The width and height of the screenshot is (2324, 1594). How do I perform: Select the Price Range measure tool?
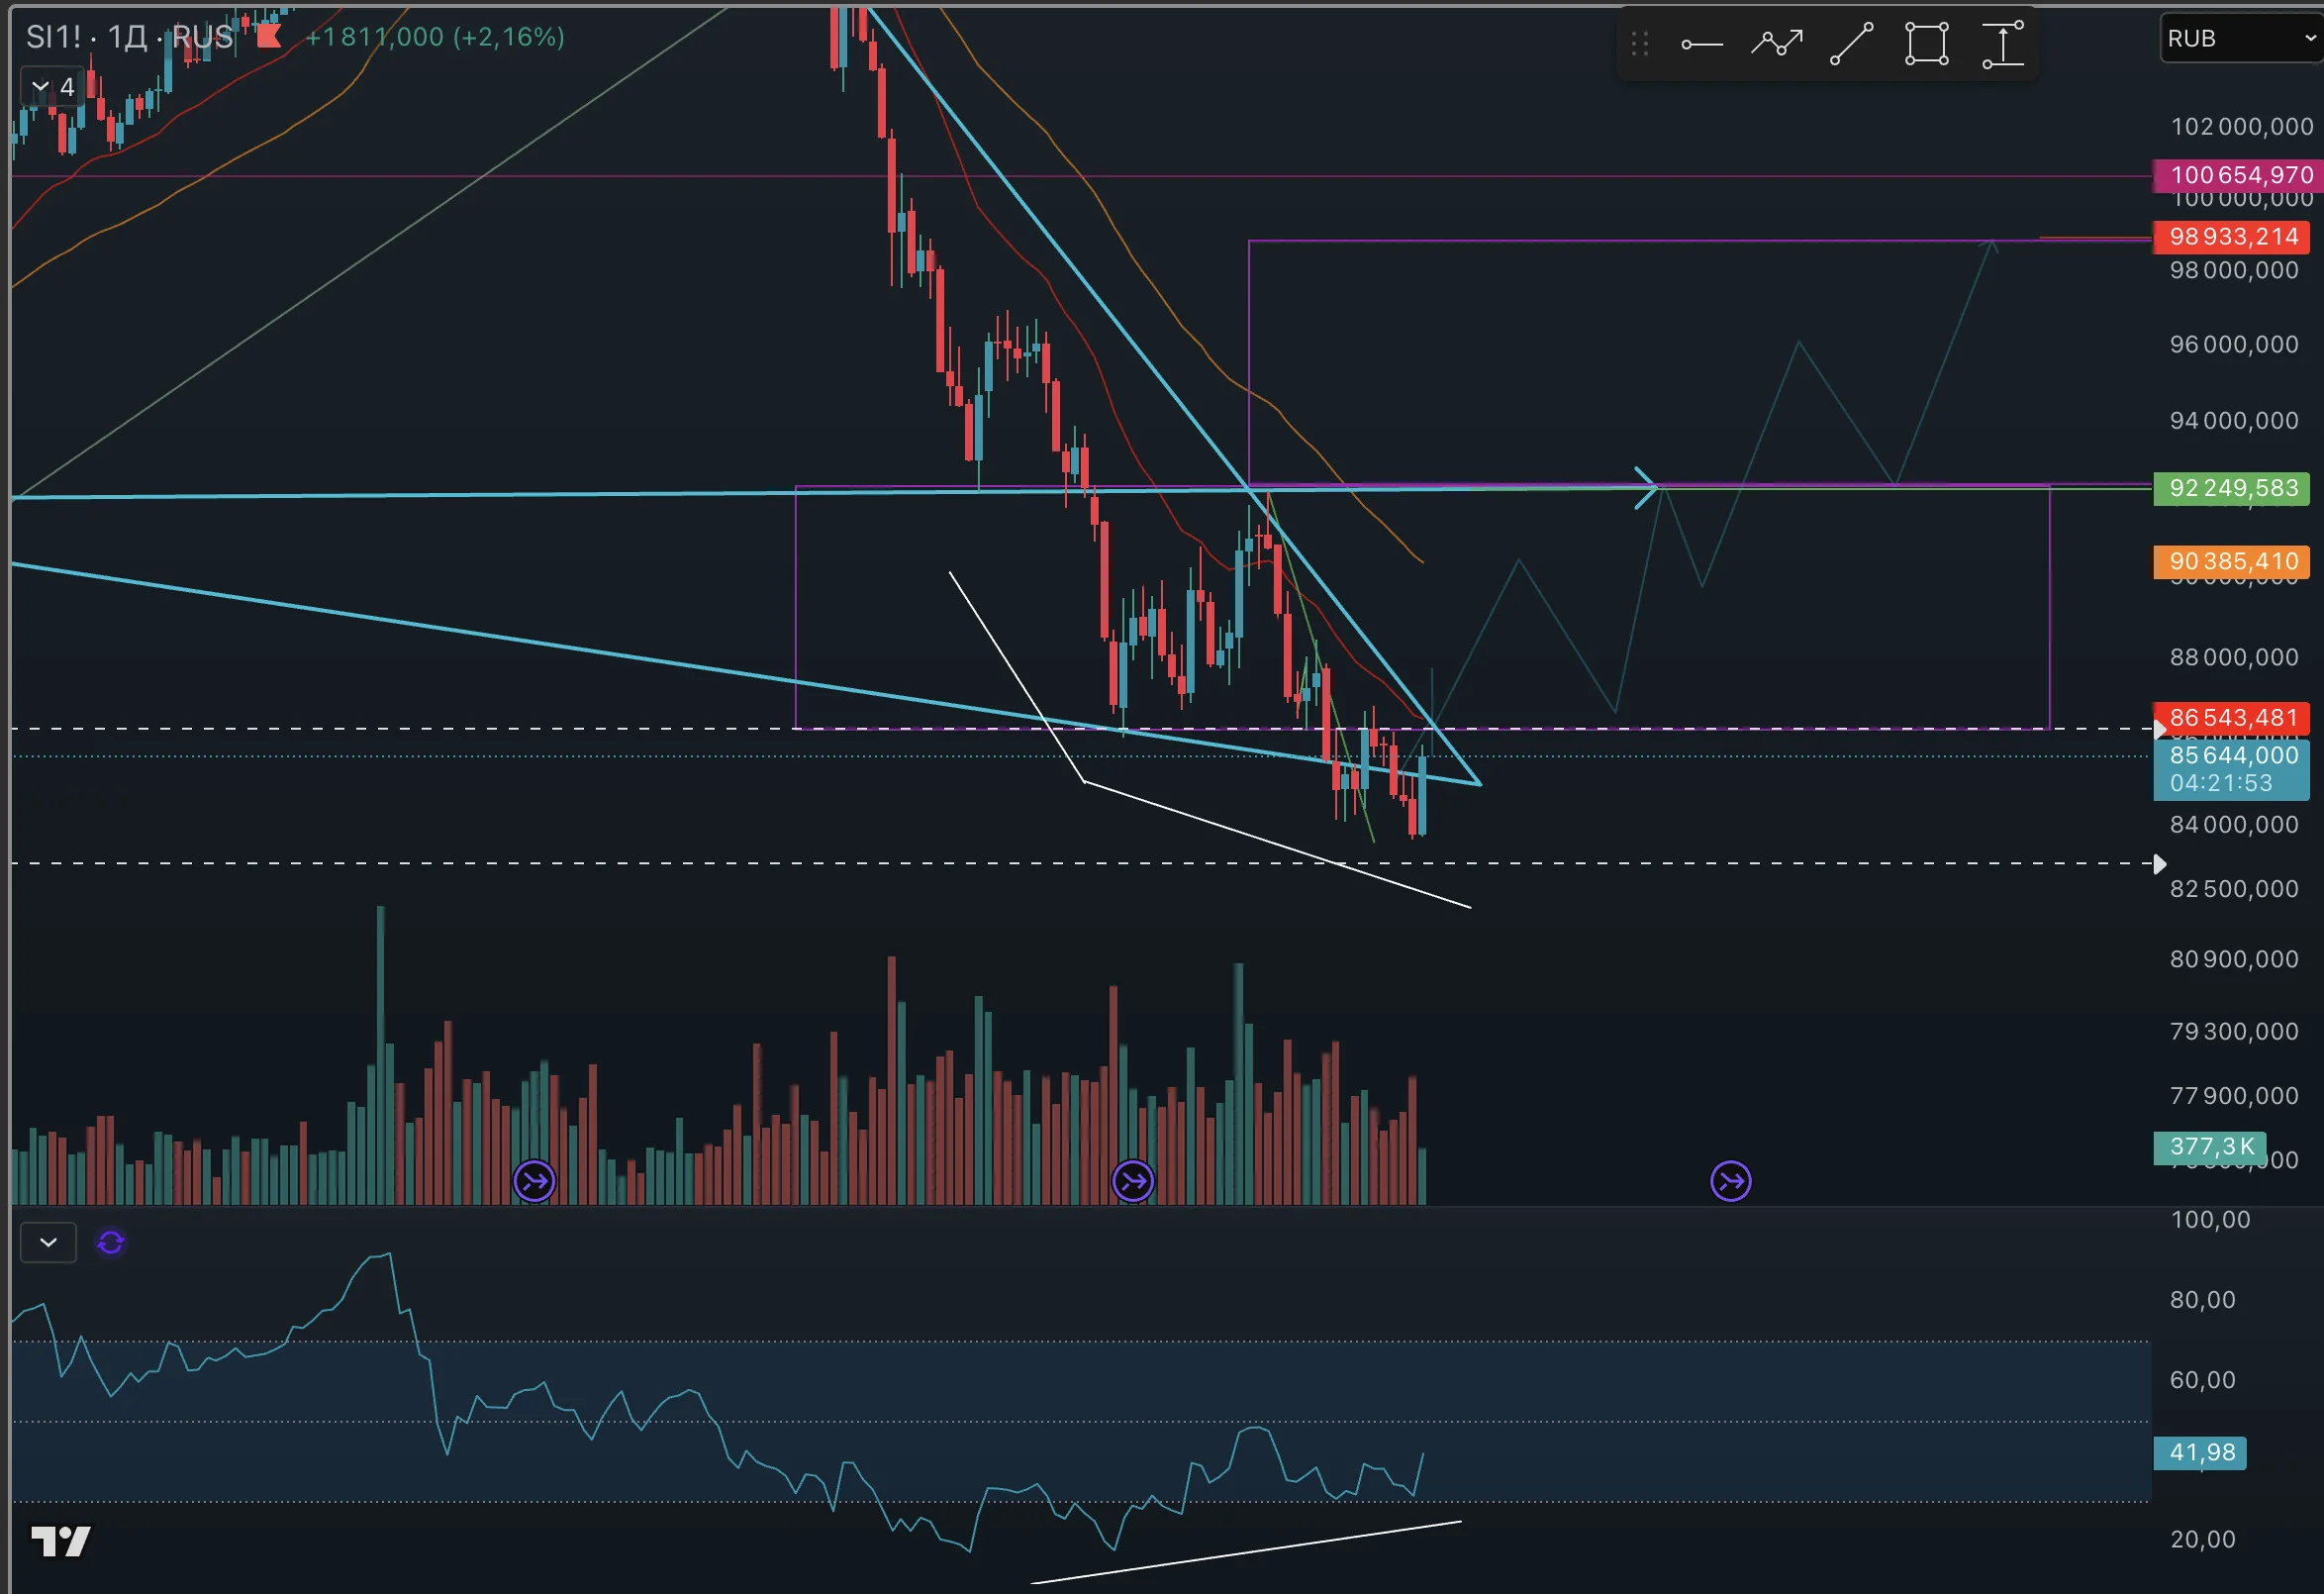coord(2003,44)
